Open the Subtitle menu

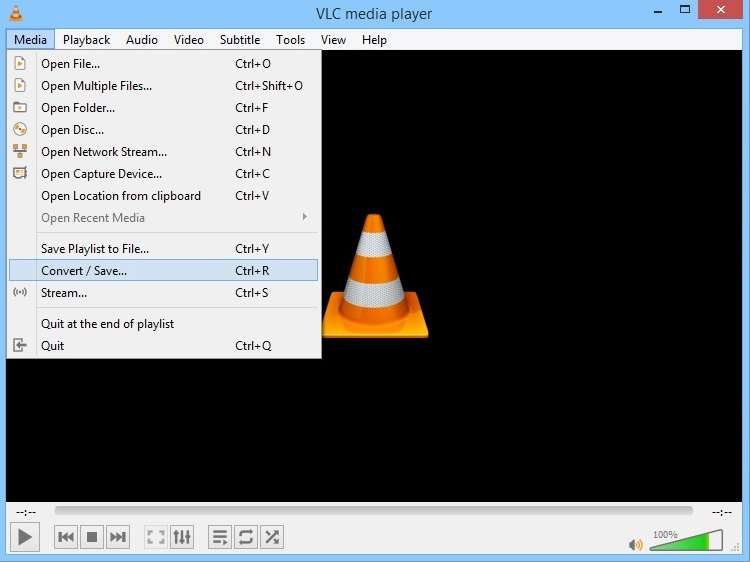tap(240, 40)
